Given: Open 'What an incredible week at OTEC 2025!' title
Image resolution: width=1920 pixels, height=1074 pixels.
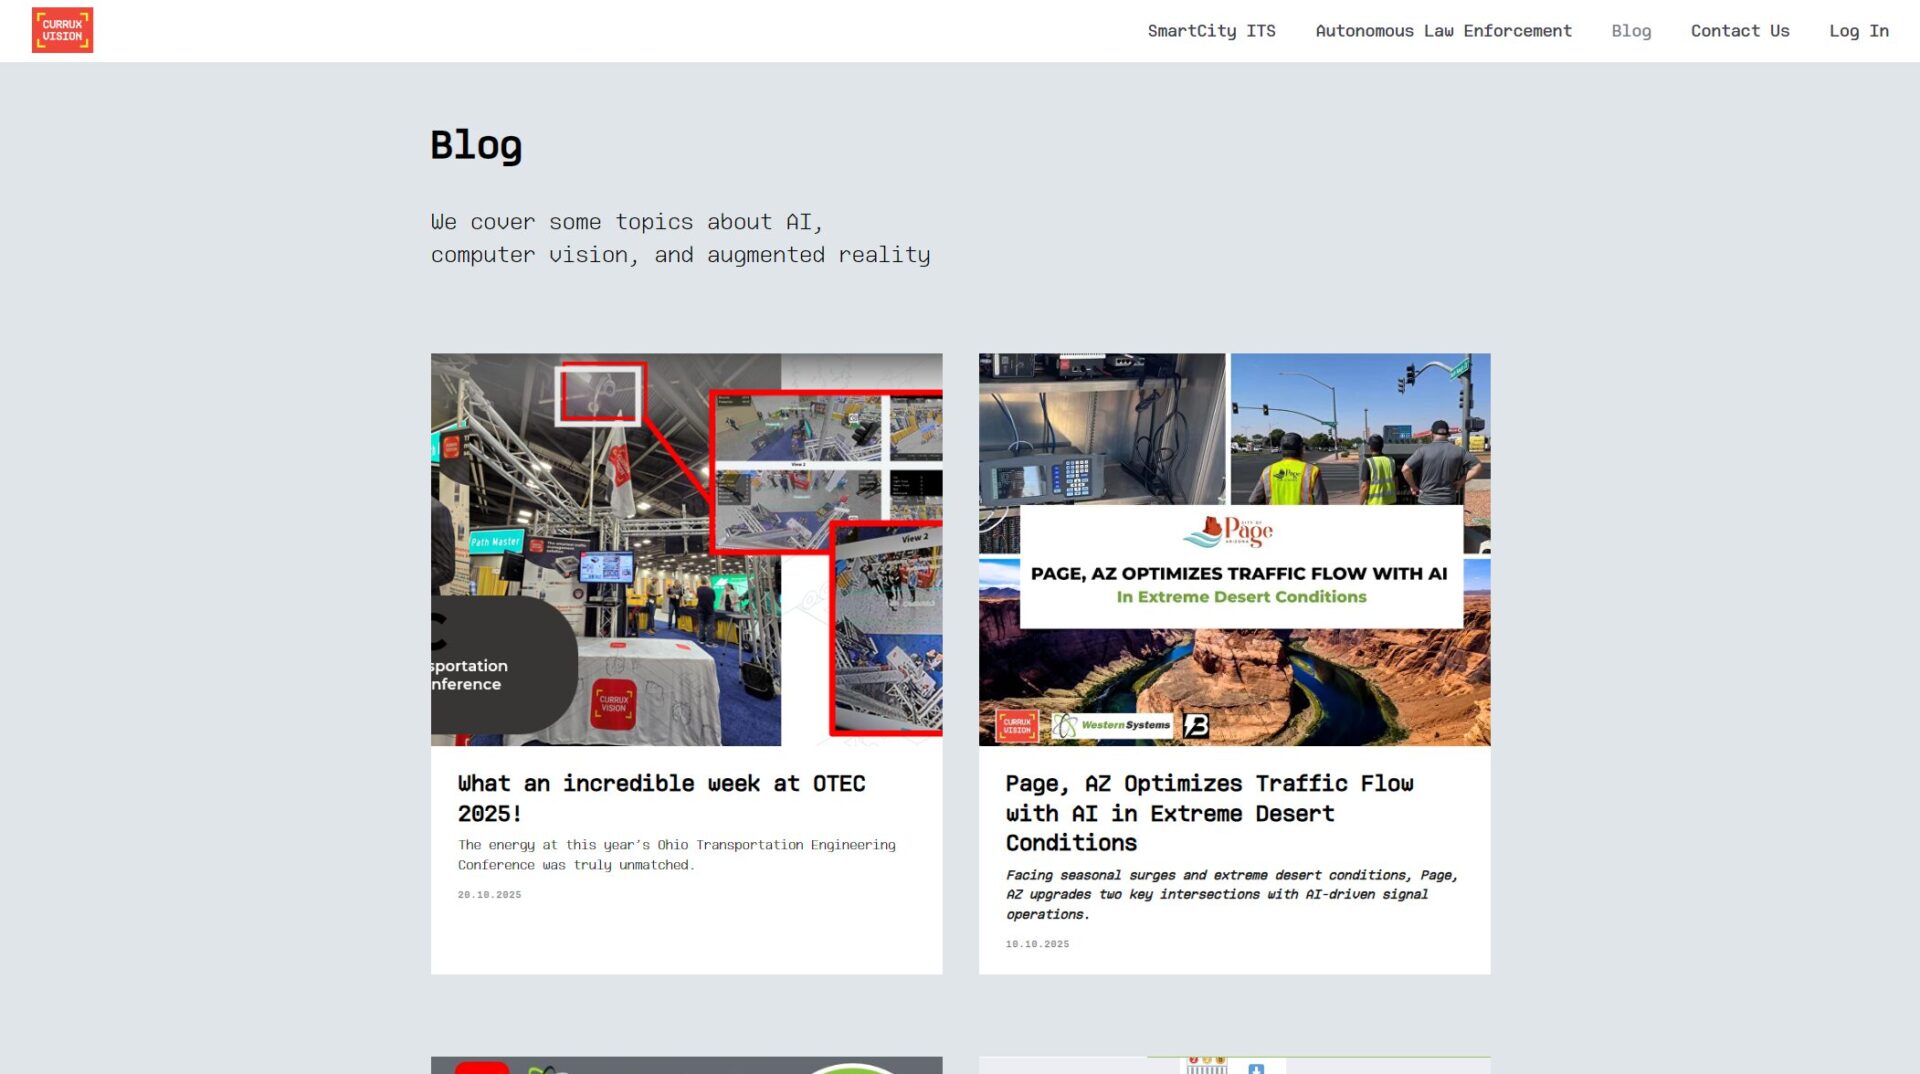Looking at the screenshot, I should tap(661, 798).
